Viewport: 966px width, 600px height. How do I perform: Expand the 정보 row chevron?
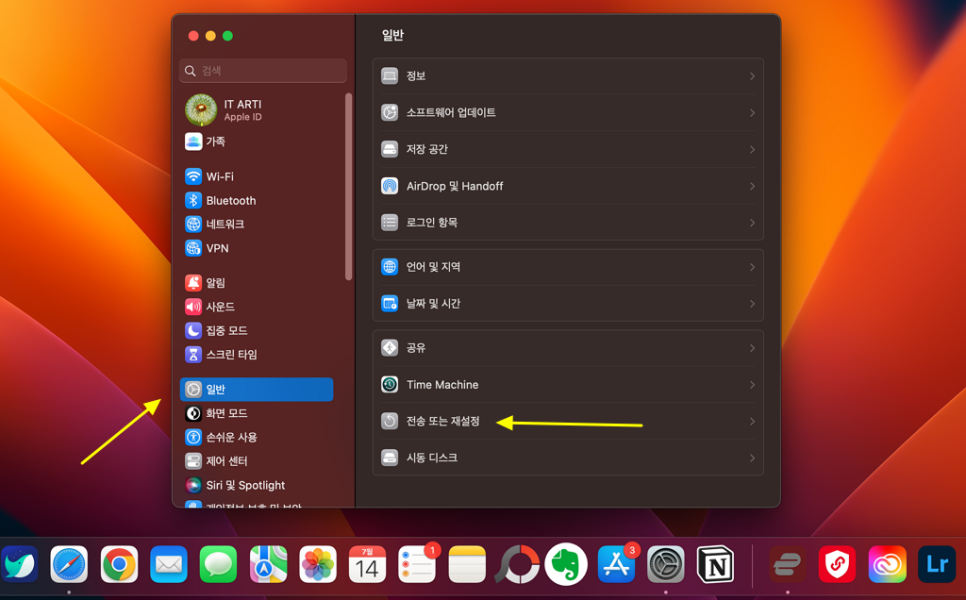pyautogui.click(x=752, y=76)
